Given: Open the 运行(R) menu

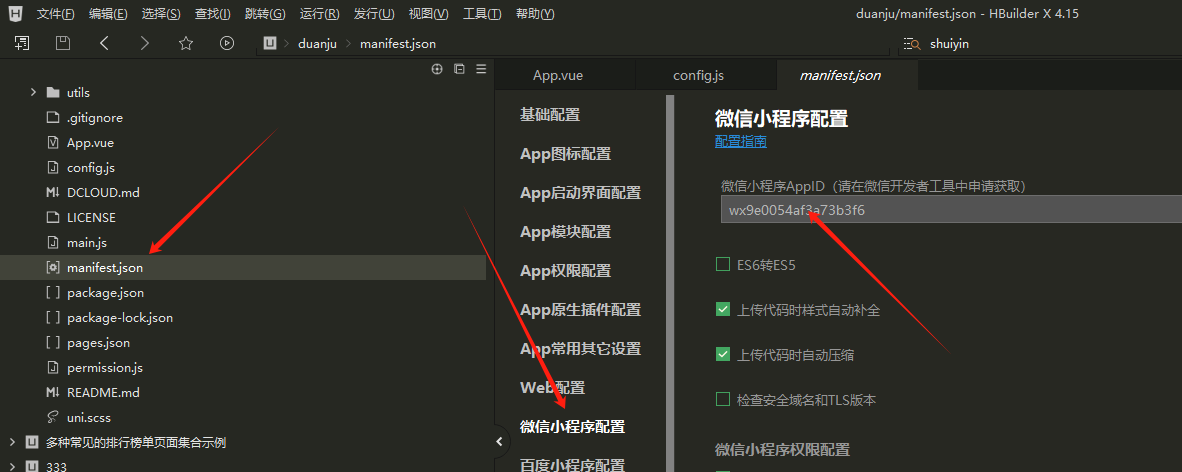Looking at the screenshot, I should [319, 14].
